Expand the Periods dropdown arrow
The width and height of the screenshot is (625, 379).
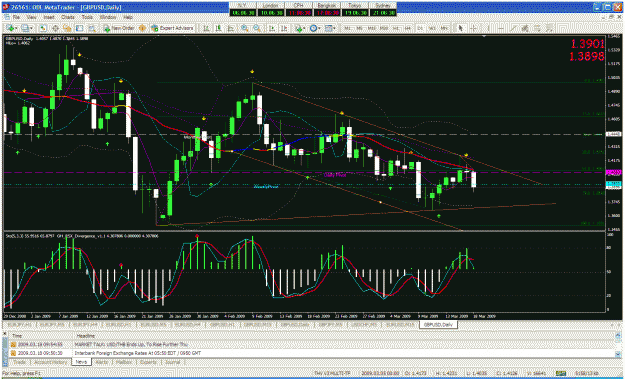320,28
